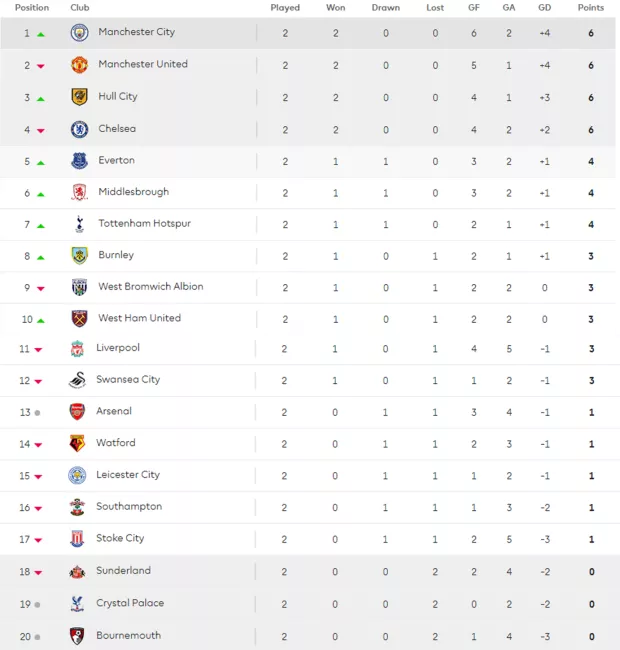Click the Arsenal cannon crest
This screenshot has height=650, width=620.
(77, 412)
